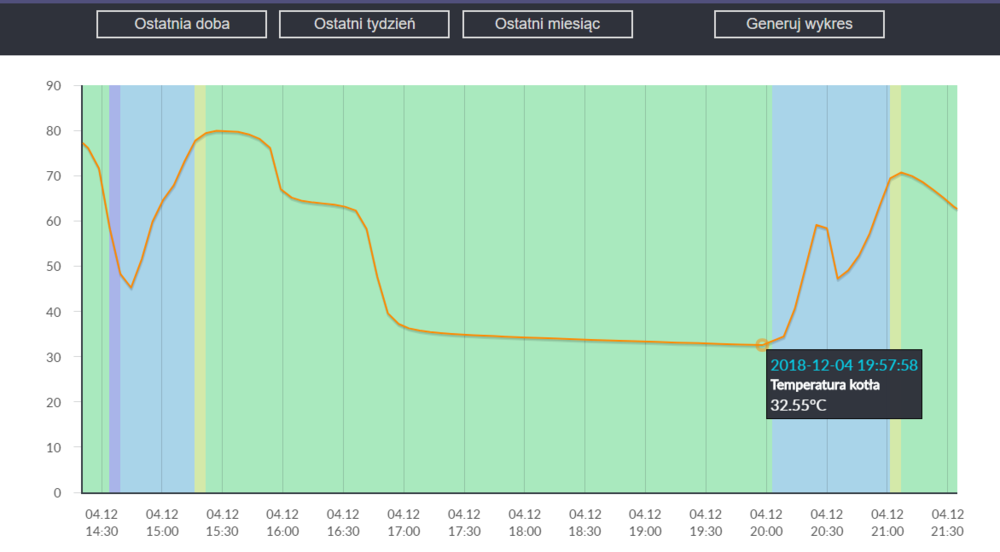The image size is (1000, 552).
Task: Click the "04.12 21:30" x-axis label
Action: (948, 523)
